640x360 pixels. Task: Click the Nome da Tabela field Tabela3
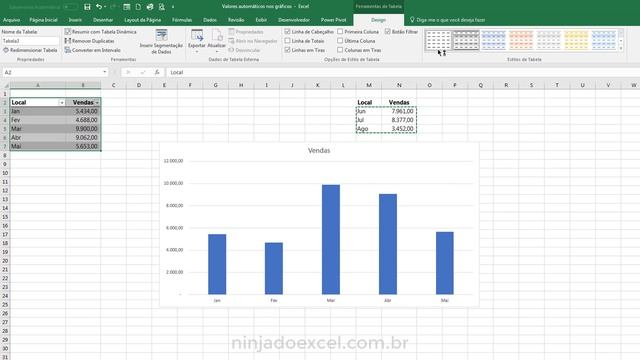coord(30,41)
